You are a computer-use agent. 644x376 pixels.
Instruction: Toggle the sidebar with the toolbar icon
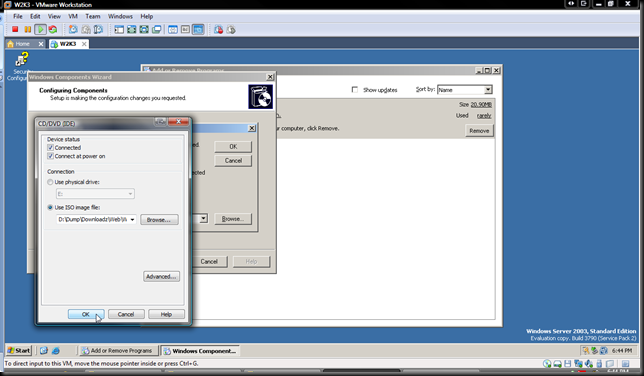tap(119, 30)
